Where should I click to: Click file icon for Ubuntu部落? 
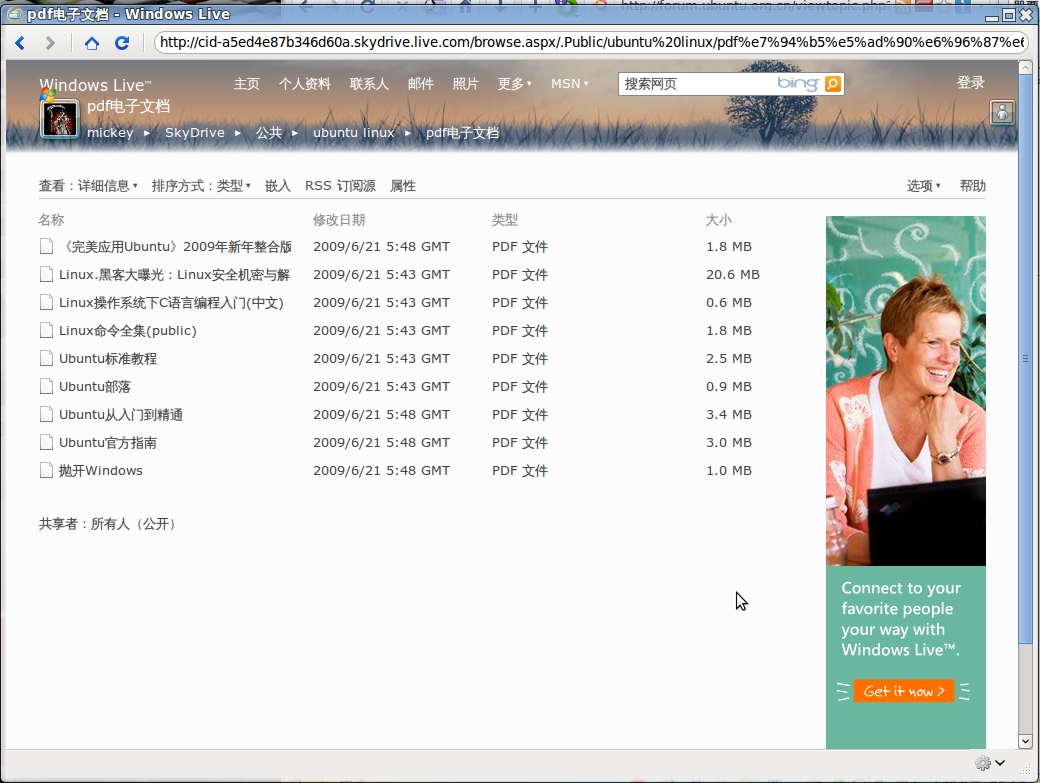tap(46, 387)
